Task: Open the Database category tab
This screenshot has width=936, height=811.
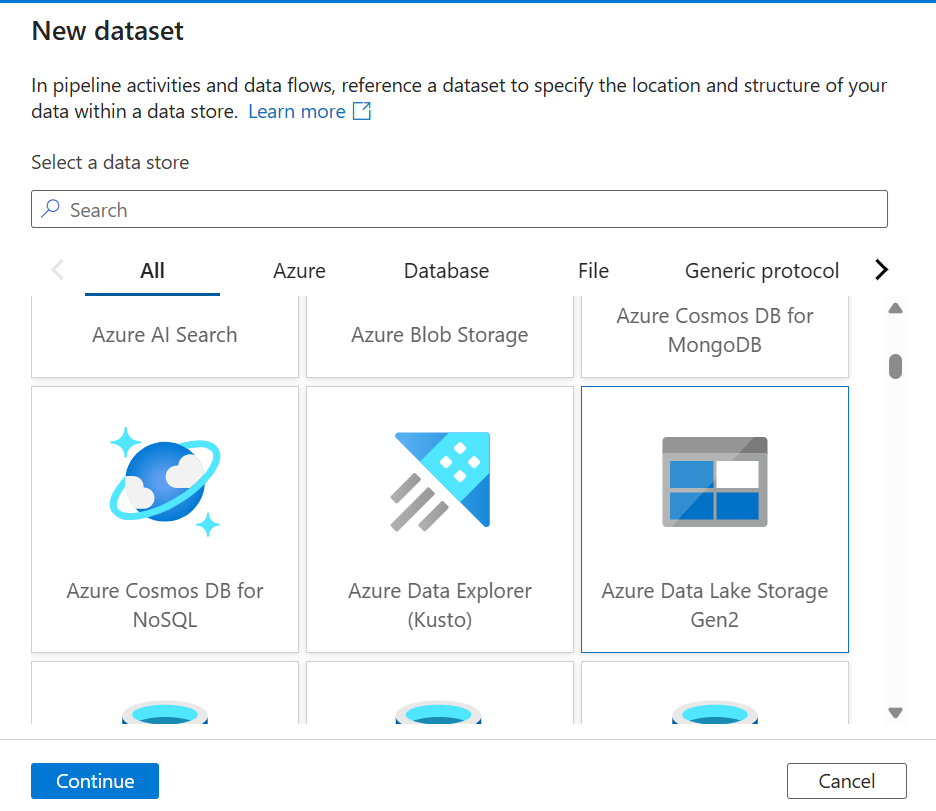Action: click(446, 270)
